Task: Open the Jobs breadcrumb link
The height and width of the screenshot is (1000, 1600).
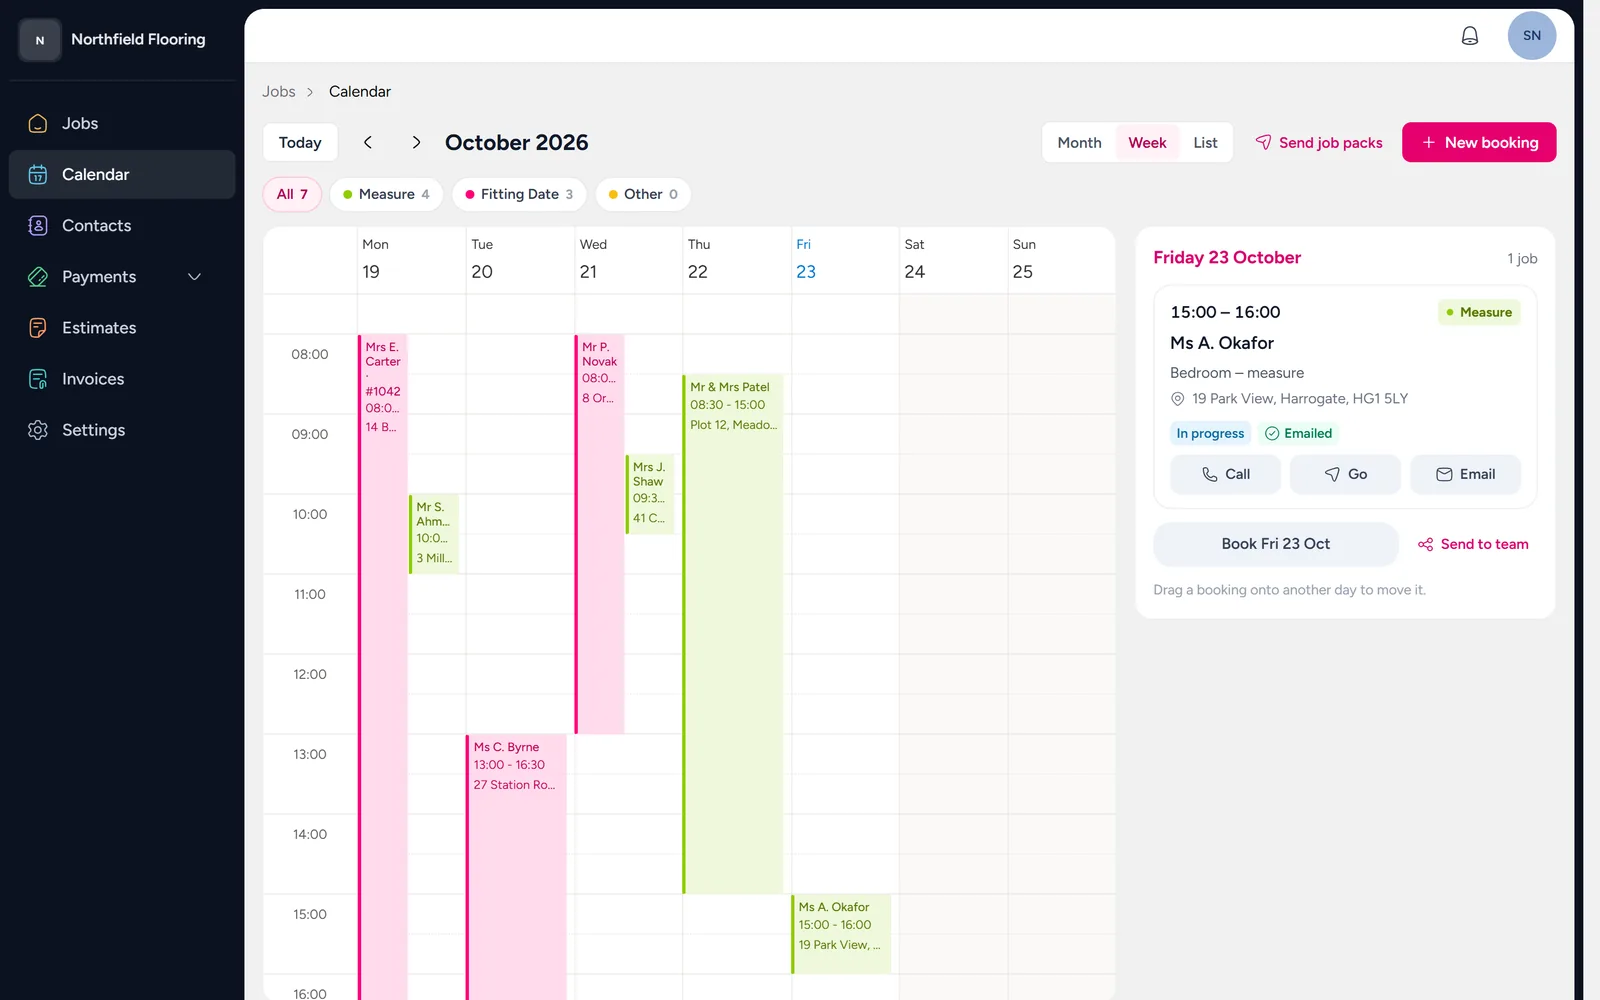Action: coord(279,91)
